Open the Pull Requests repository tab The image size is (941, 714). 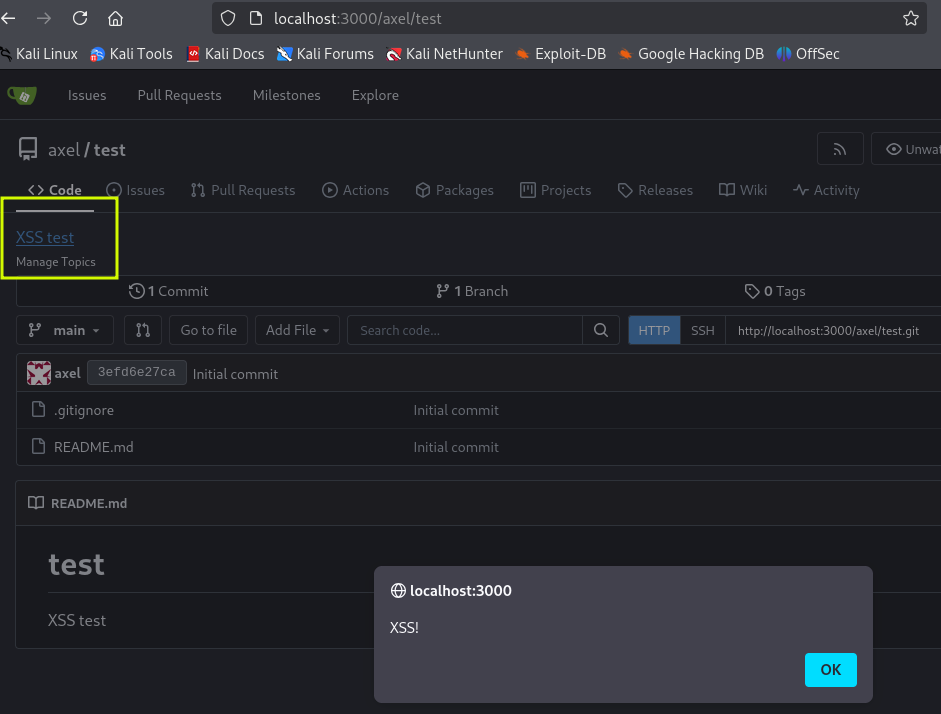(243, 190)
